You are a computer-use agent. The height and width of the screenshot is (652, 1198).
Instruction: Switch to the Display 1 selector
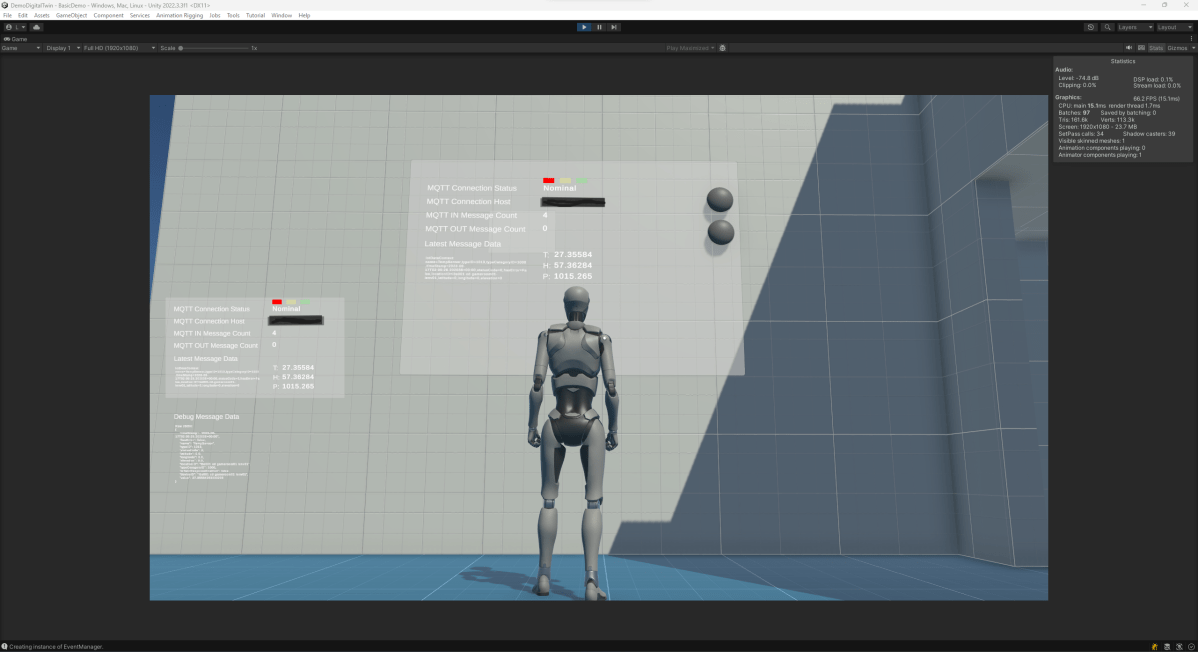[58, 47]
